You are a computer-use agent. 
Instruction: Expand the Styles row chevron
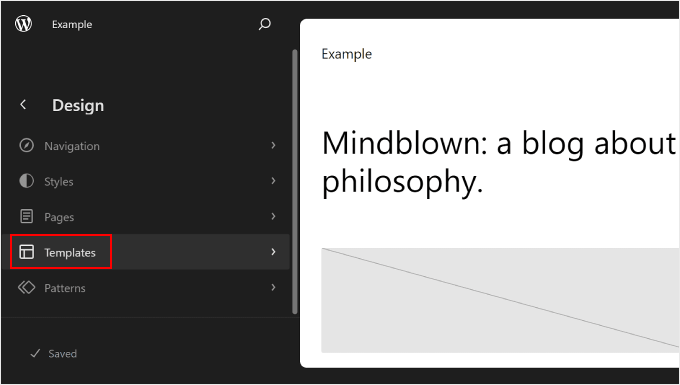click(273, 181)
